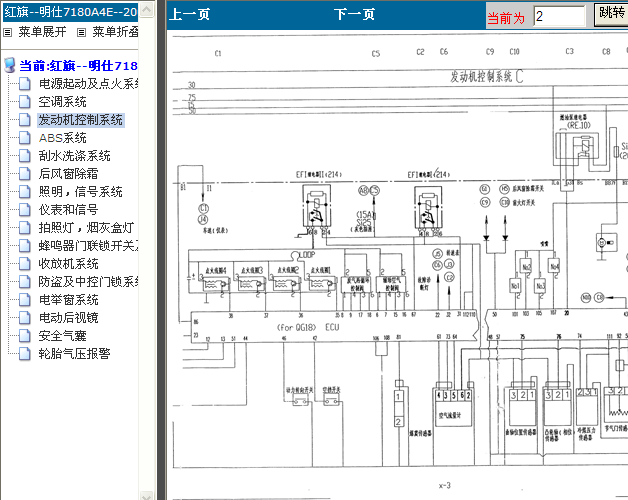Click the computer icon at tree root
628x500 pixels.
coord(10,65)
